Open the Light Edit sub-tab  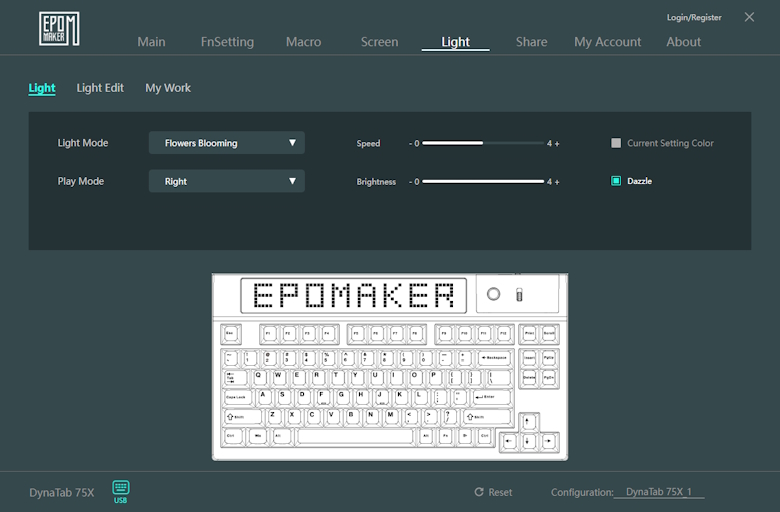tap(100, 88)
